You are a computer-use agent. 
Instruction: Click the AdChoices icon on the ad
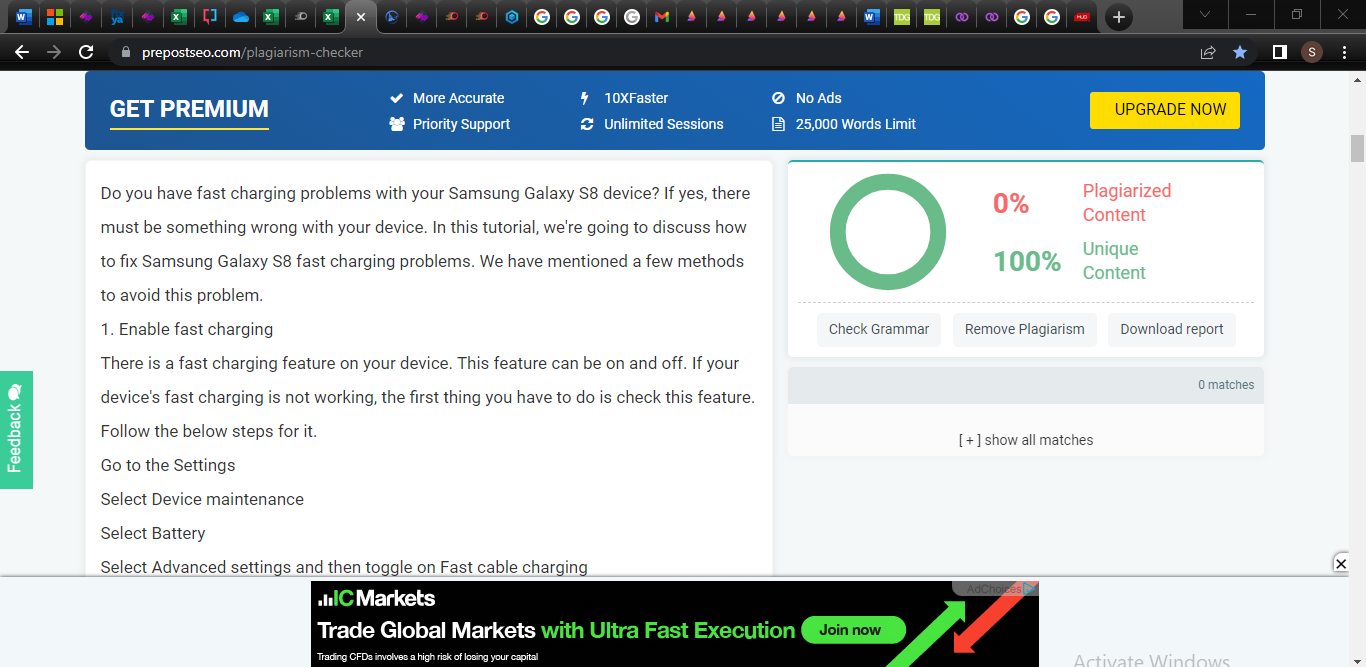click(x=1030, y=589)
